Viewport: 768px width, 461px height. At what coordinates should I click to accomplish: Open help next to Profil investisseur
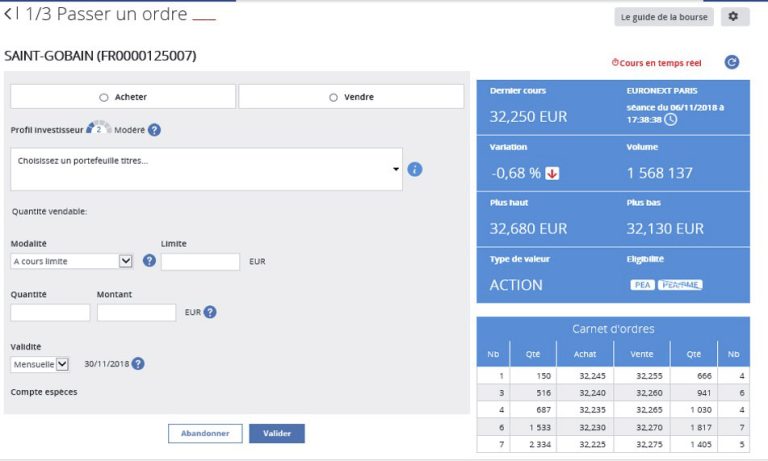tap(154, 130)
